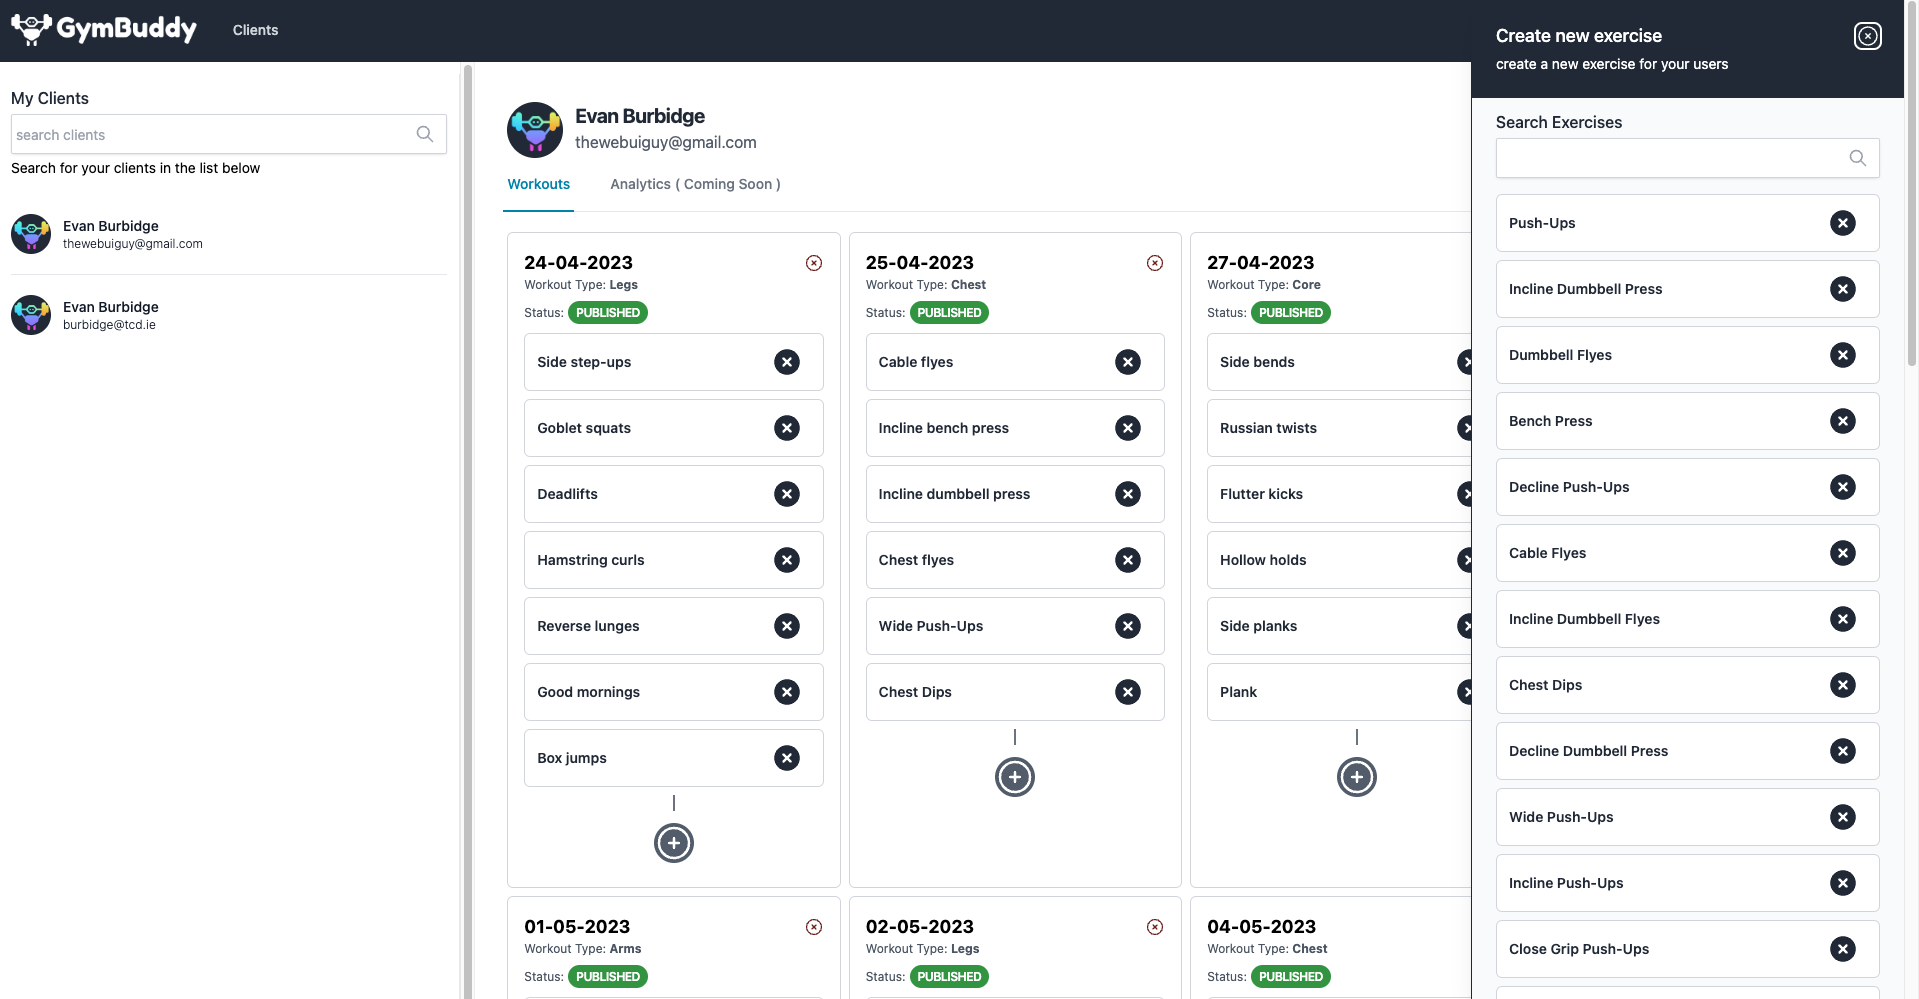
Task: Focus the Search Exercises input field
Action: 1687,158
